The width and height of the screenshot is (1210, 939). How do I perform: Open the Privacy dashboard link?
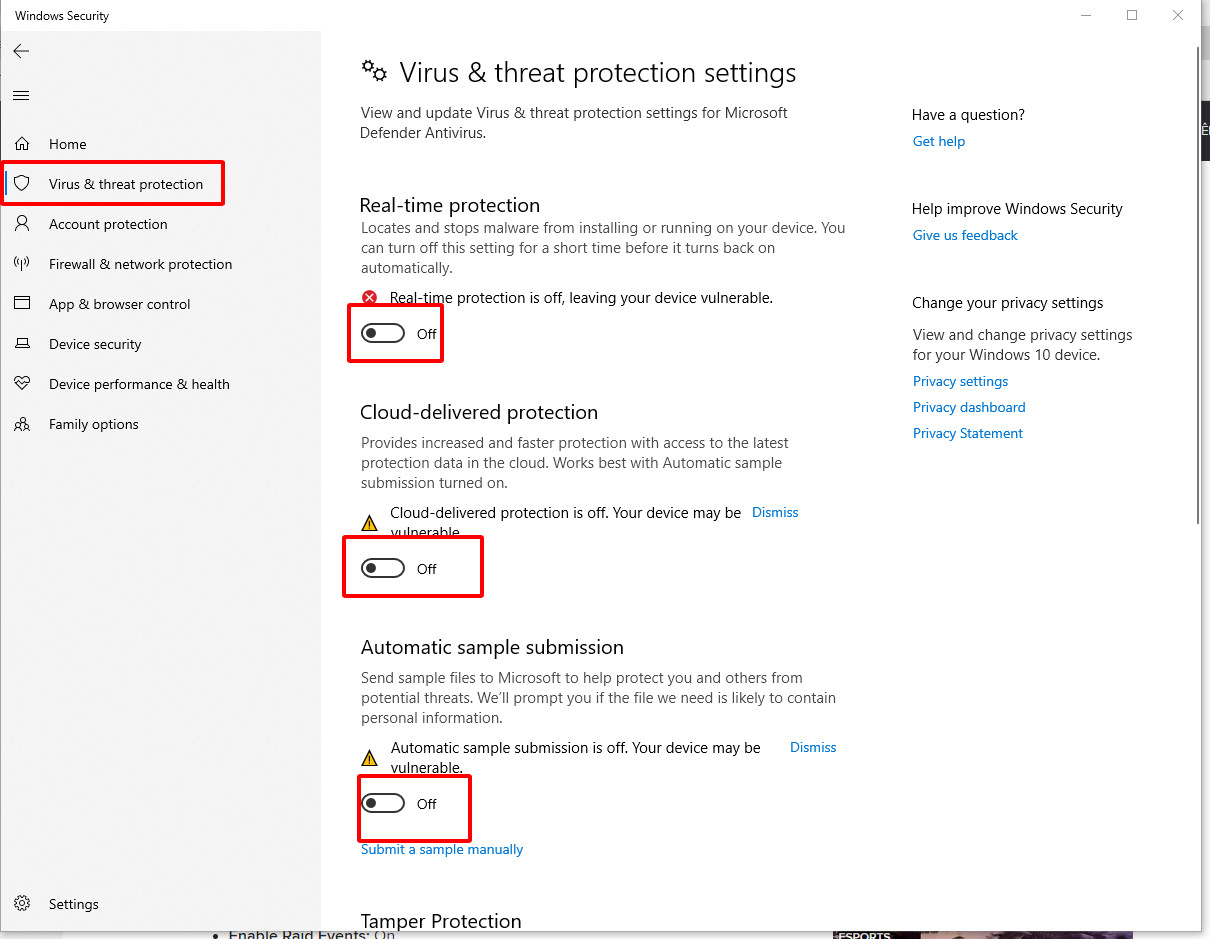pos(969,407)
